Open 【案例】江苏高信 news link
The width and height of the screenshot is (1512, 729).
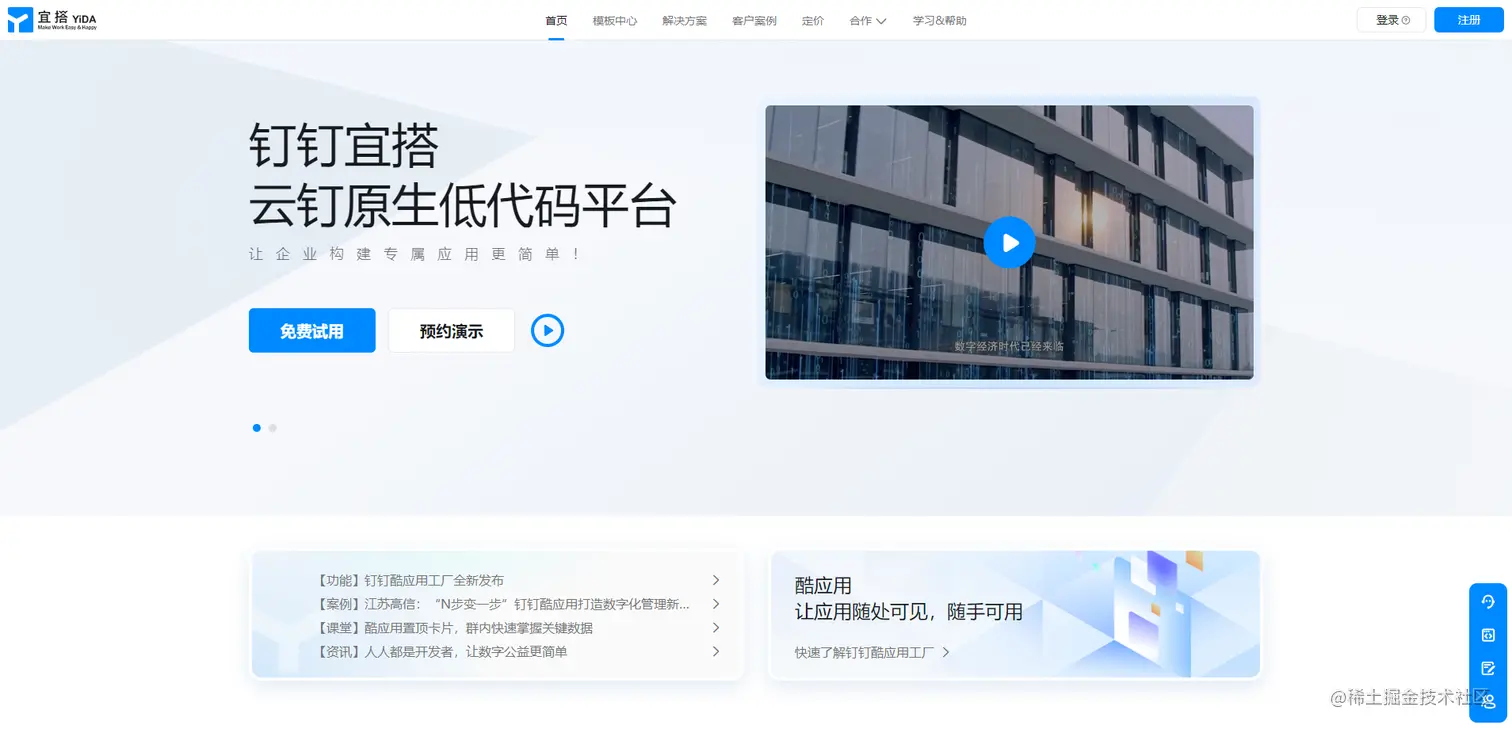pos(502,604)
